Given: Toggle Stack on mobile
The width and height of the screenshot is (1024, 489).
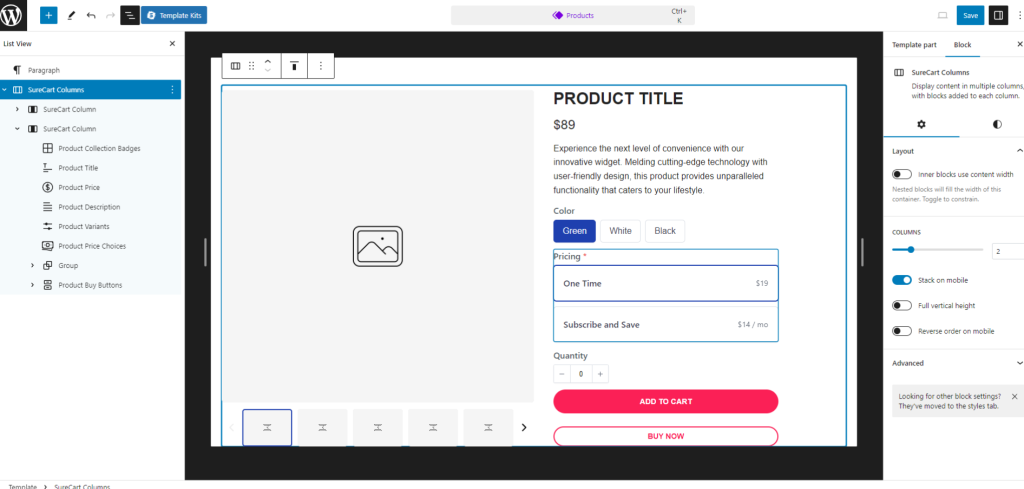Looking at the screenshot, I should (x=902, y=280).
